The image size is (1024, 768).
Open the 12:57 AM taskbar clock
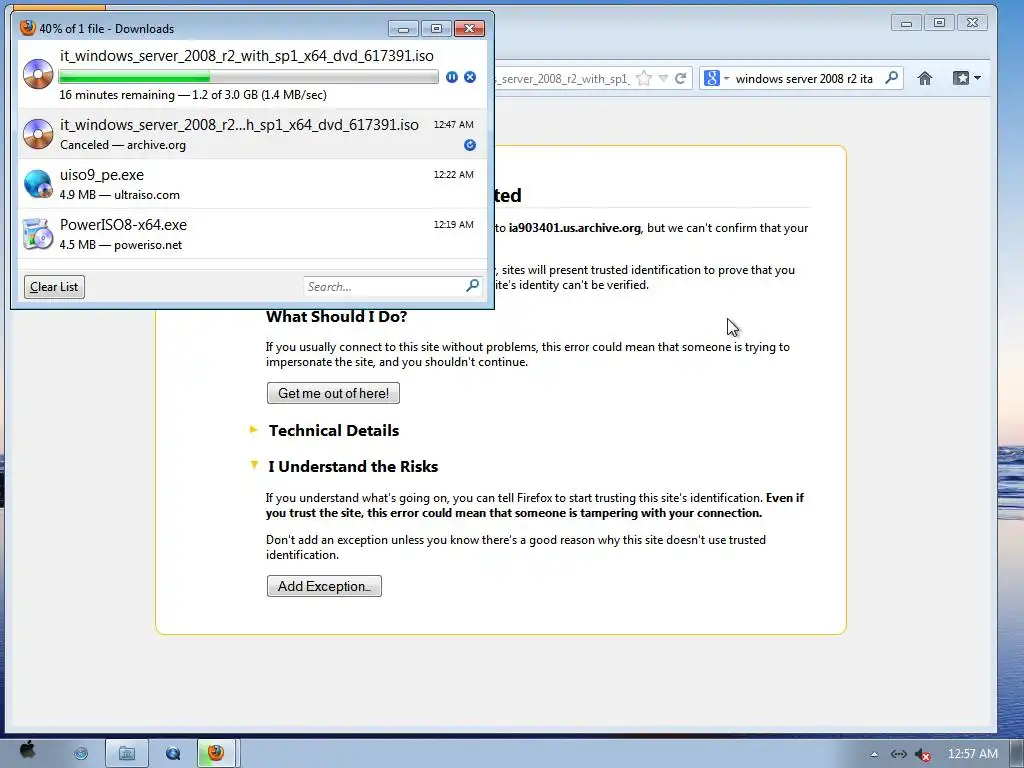(x=972, y=754)
